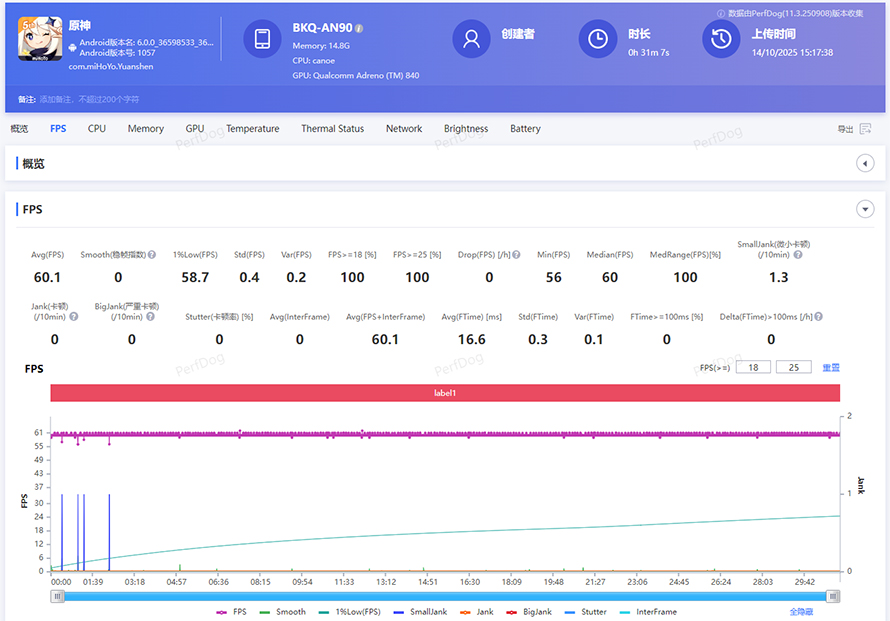This screenshot has width=890, height=621.
Task: Click the device info icon beside BKQ-AN90
Action: (359, 29)
